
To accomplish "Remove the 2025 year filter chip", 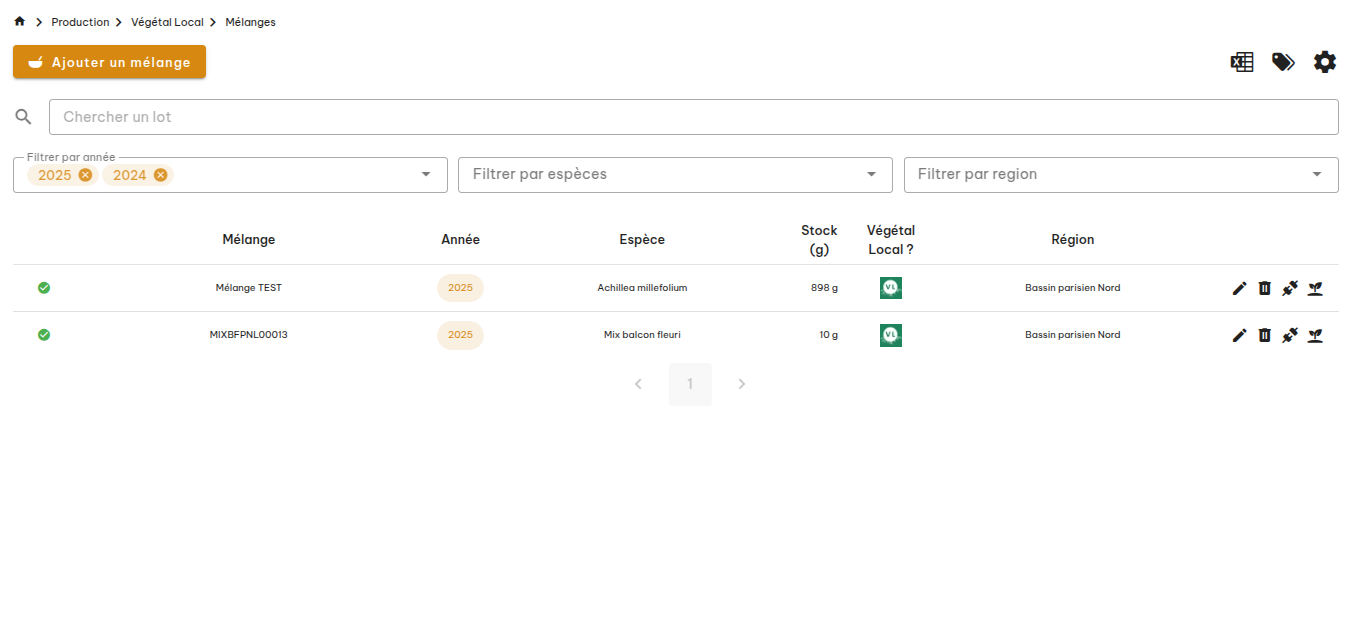I will (85, 175).
